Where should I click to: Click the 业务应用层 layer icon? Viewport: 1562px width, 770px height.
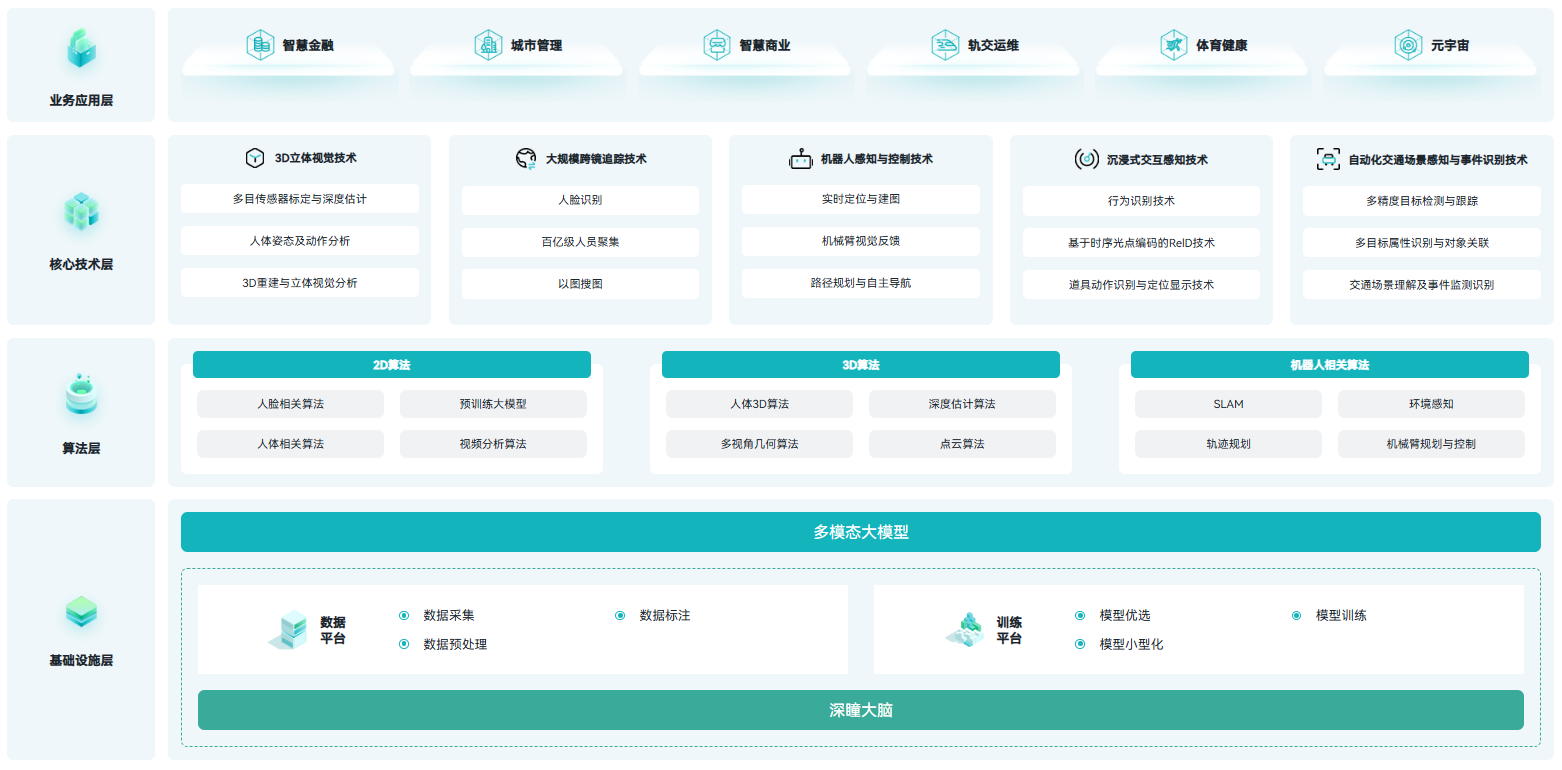(81, 48)
